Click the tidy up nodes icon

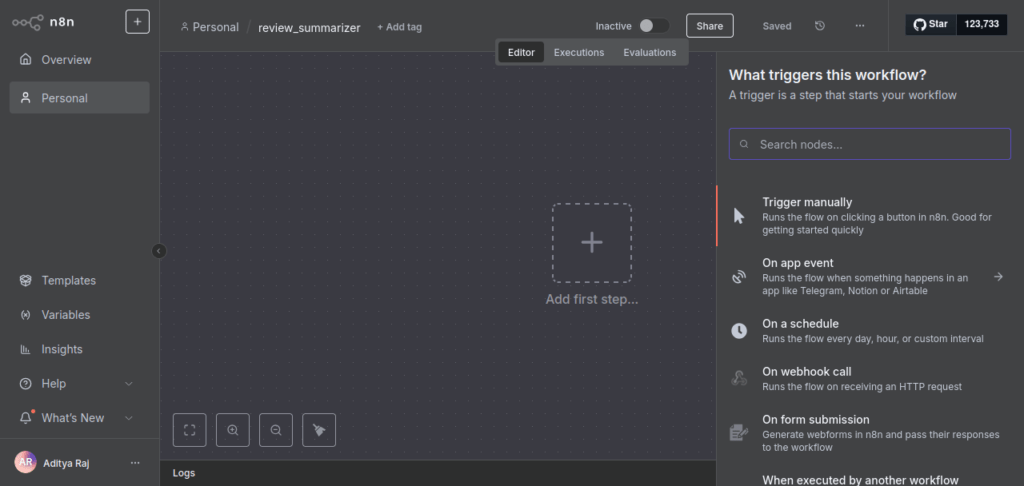pyautogui.click(x=319, y=430)
